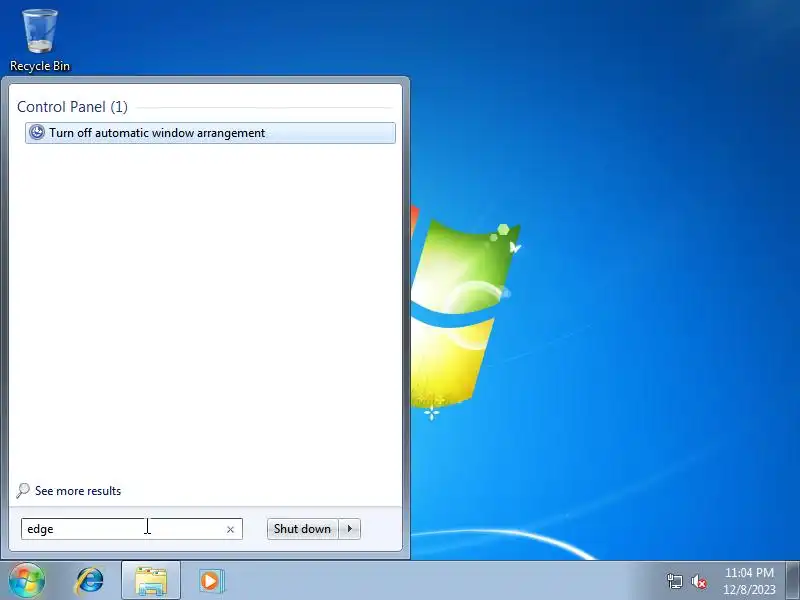The width and height of the screenshot is (800, 600).
Task: Click the magnifier icon beside See more results
Action: [22, 491]
